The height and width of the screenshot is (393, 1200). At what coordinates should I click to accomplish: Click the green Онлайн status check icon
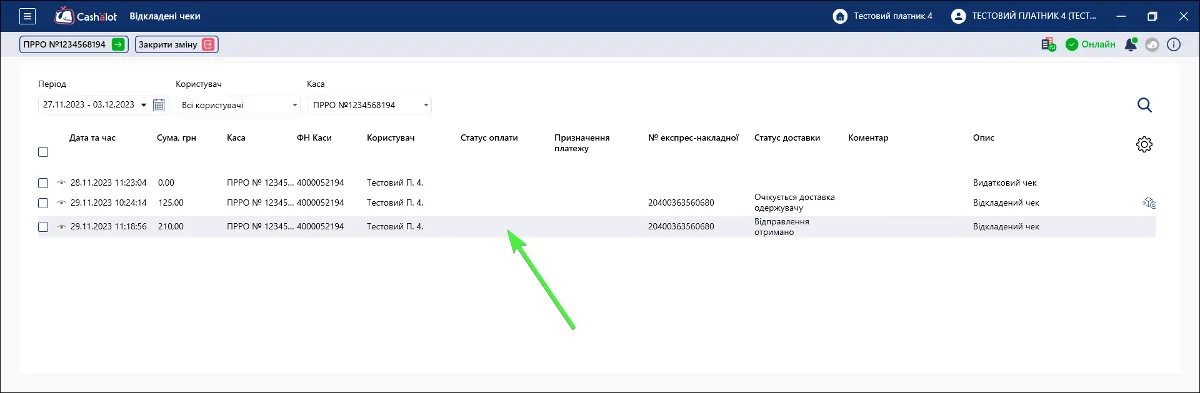[1071, 45]
